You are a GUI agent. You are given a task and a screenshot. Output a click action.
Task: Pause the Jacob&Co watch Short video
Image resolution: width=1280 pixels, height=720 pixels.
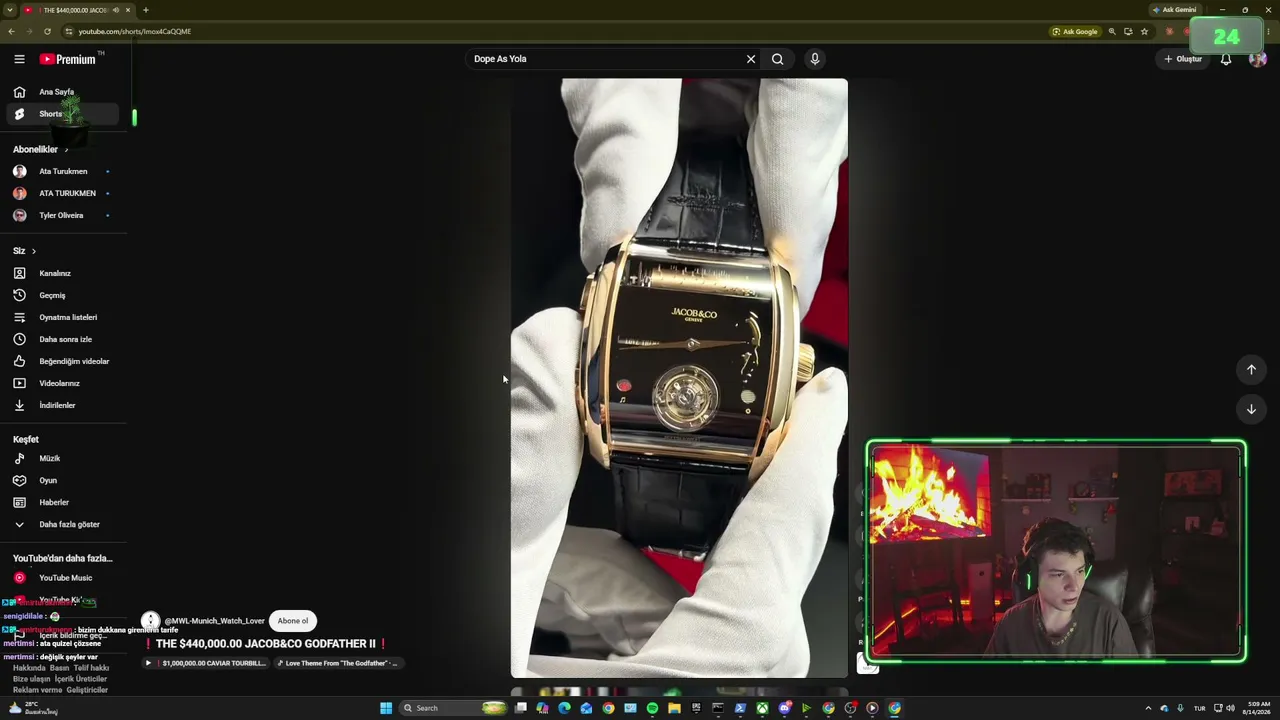(679, 378)
